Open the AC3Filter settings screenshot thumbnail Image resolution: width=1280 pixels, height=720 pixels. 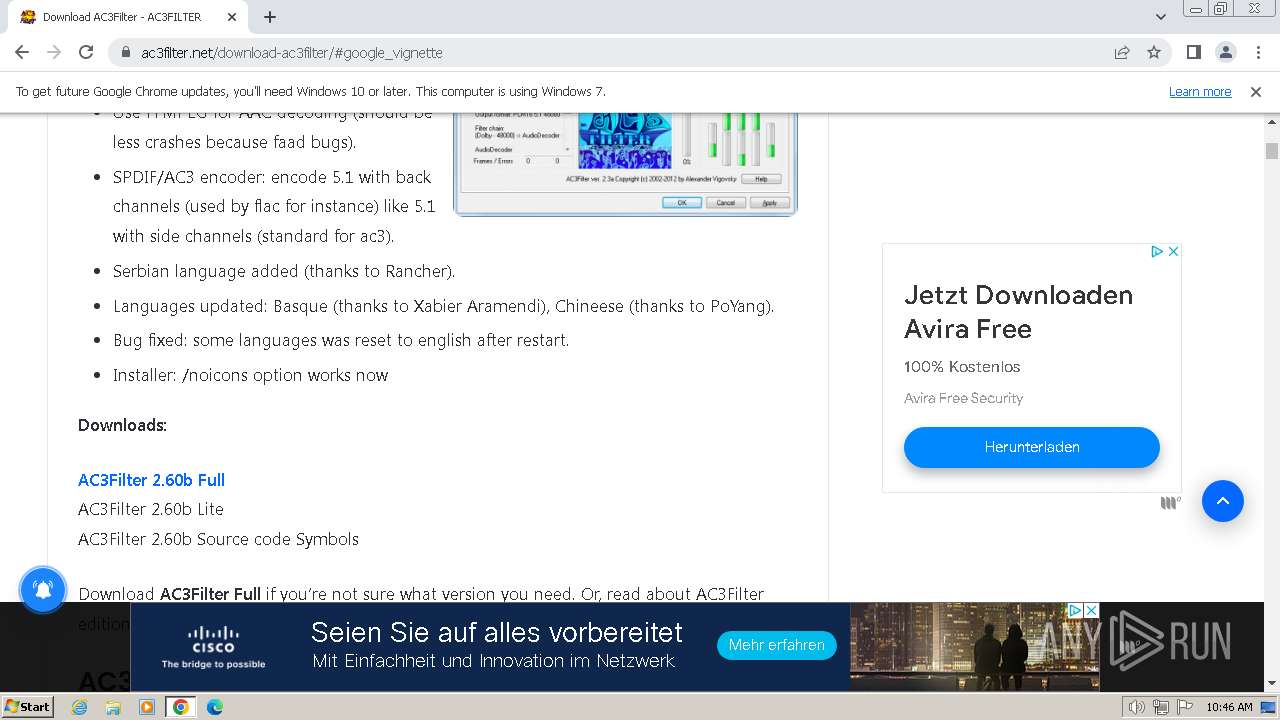pos(625,164)
